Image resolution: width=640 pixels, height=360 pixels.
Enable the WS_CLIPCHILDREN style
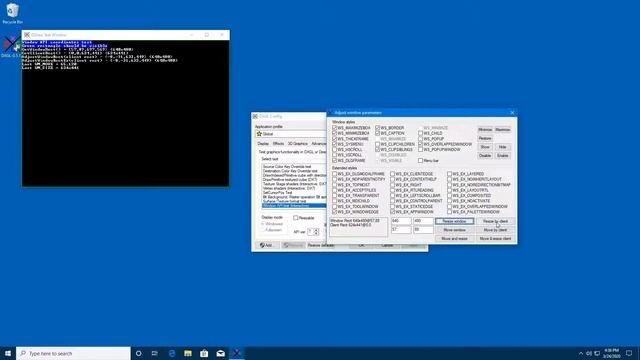(395, 144)
